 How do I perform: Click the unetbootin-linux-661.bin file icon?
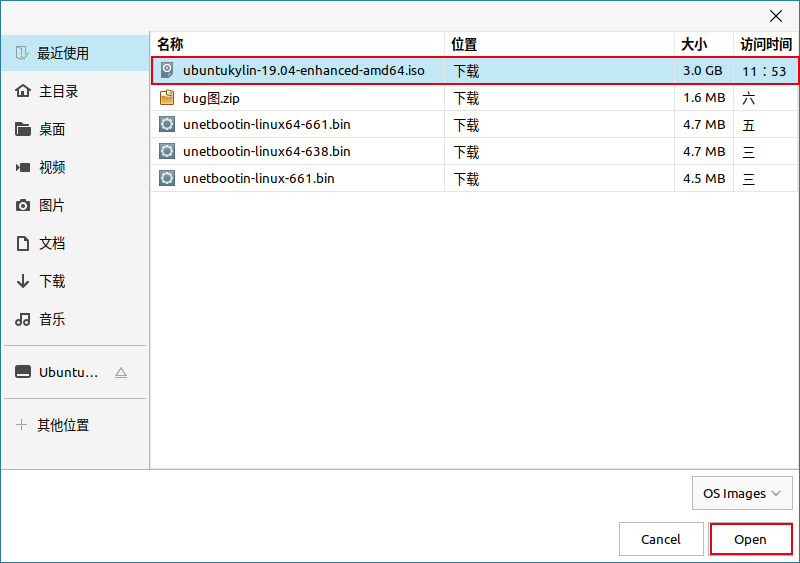(167, 178)
